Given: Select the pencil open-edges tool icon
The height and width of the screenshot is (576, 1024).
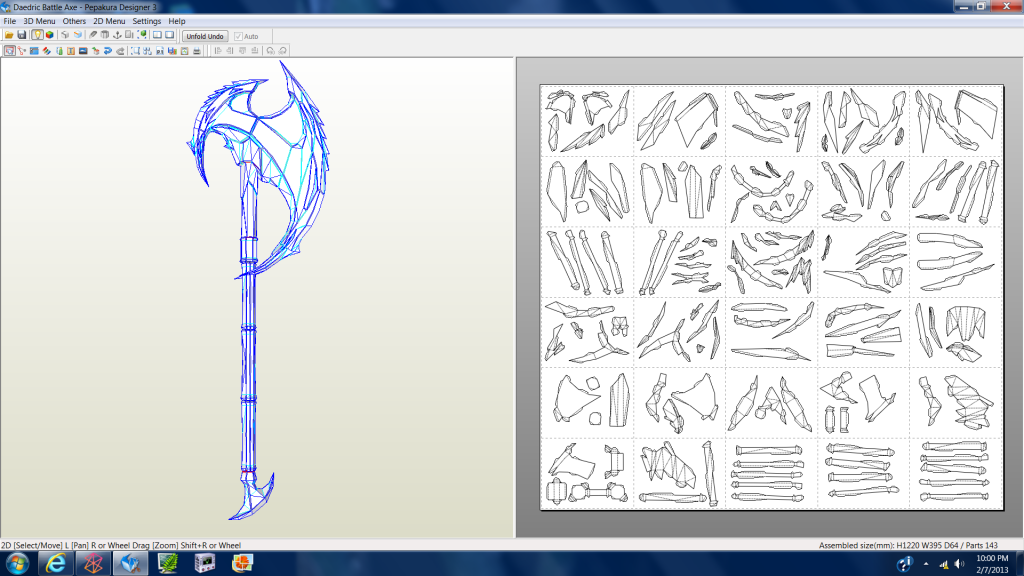Looking at the screenshot, I should pos(93,35).
